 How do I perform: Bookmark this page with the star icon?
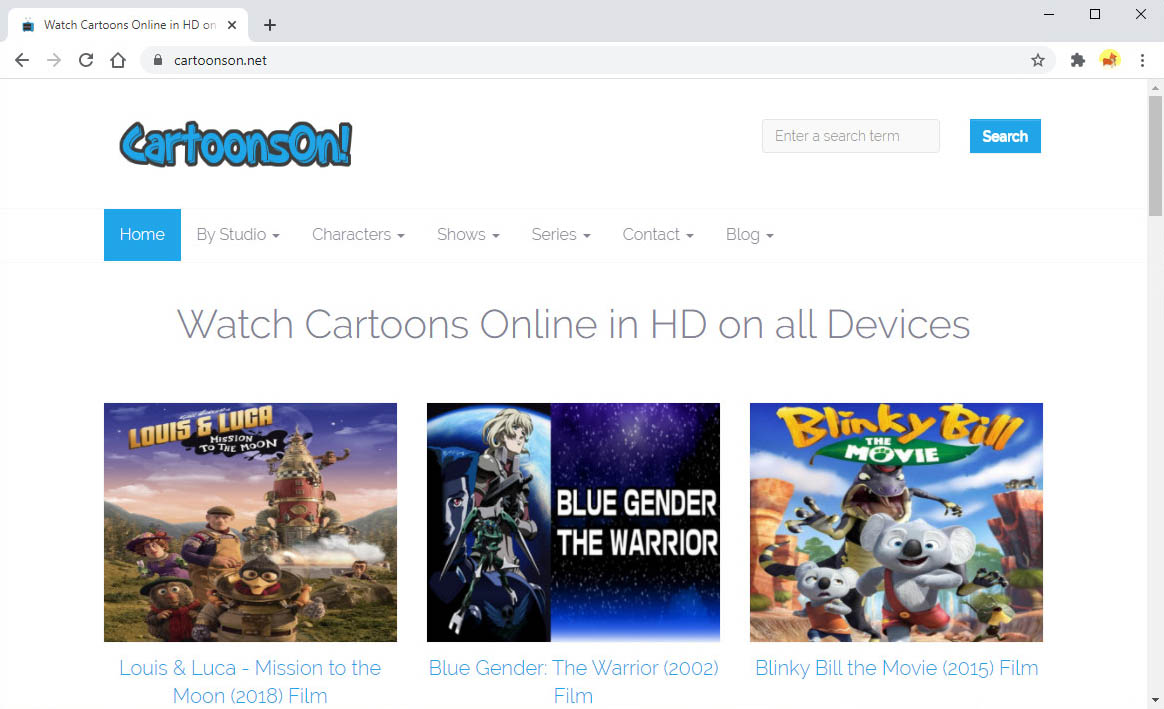pos(1038,60)
